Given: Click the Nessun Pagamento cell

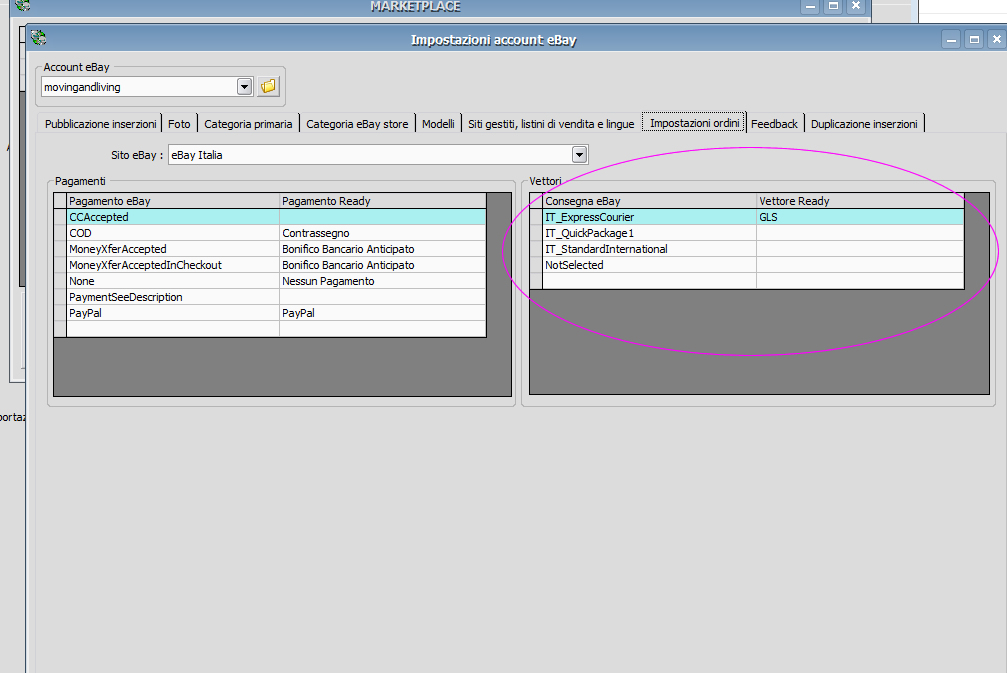Looking at the screenshot, I should (383, 281).
